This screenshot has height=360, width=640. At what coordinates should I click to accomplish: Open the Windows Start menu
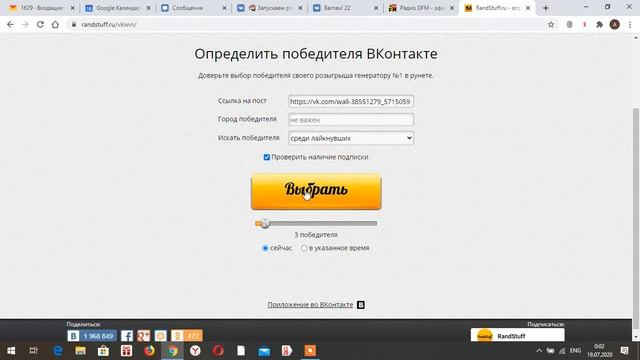[x=11, y=351]
